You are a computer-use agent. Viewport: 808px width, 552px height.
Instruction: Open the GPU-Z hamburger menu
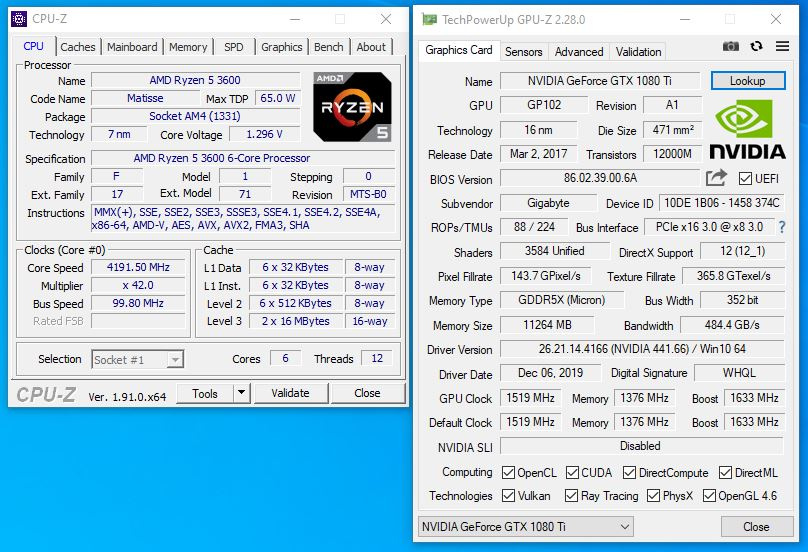(x=782, y=46)
